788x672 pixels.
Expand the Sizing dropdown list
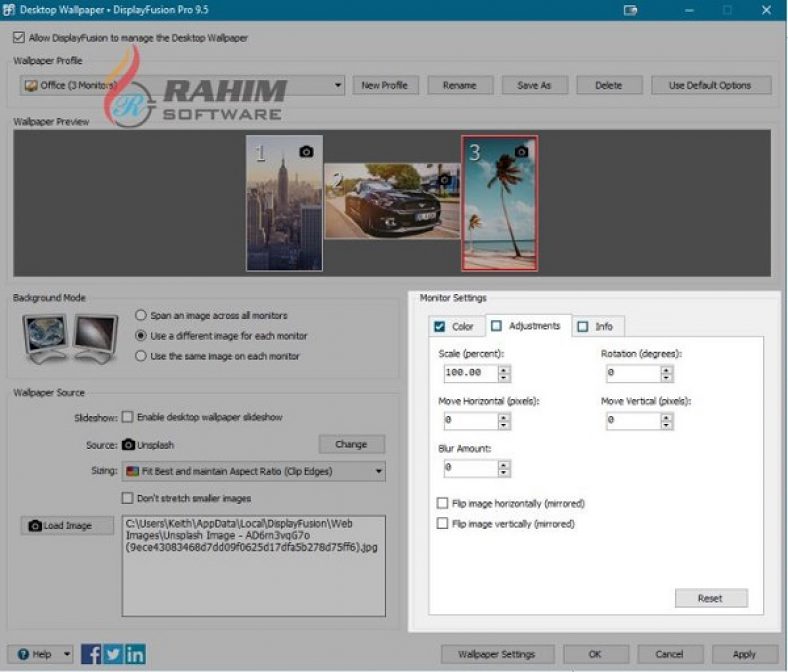tap(379, 471)
